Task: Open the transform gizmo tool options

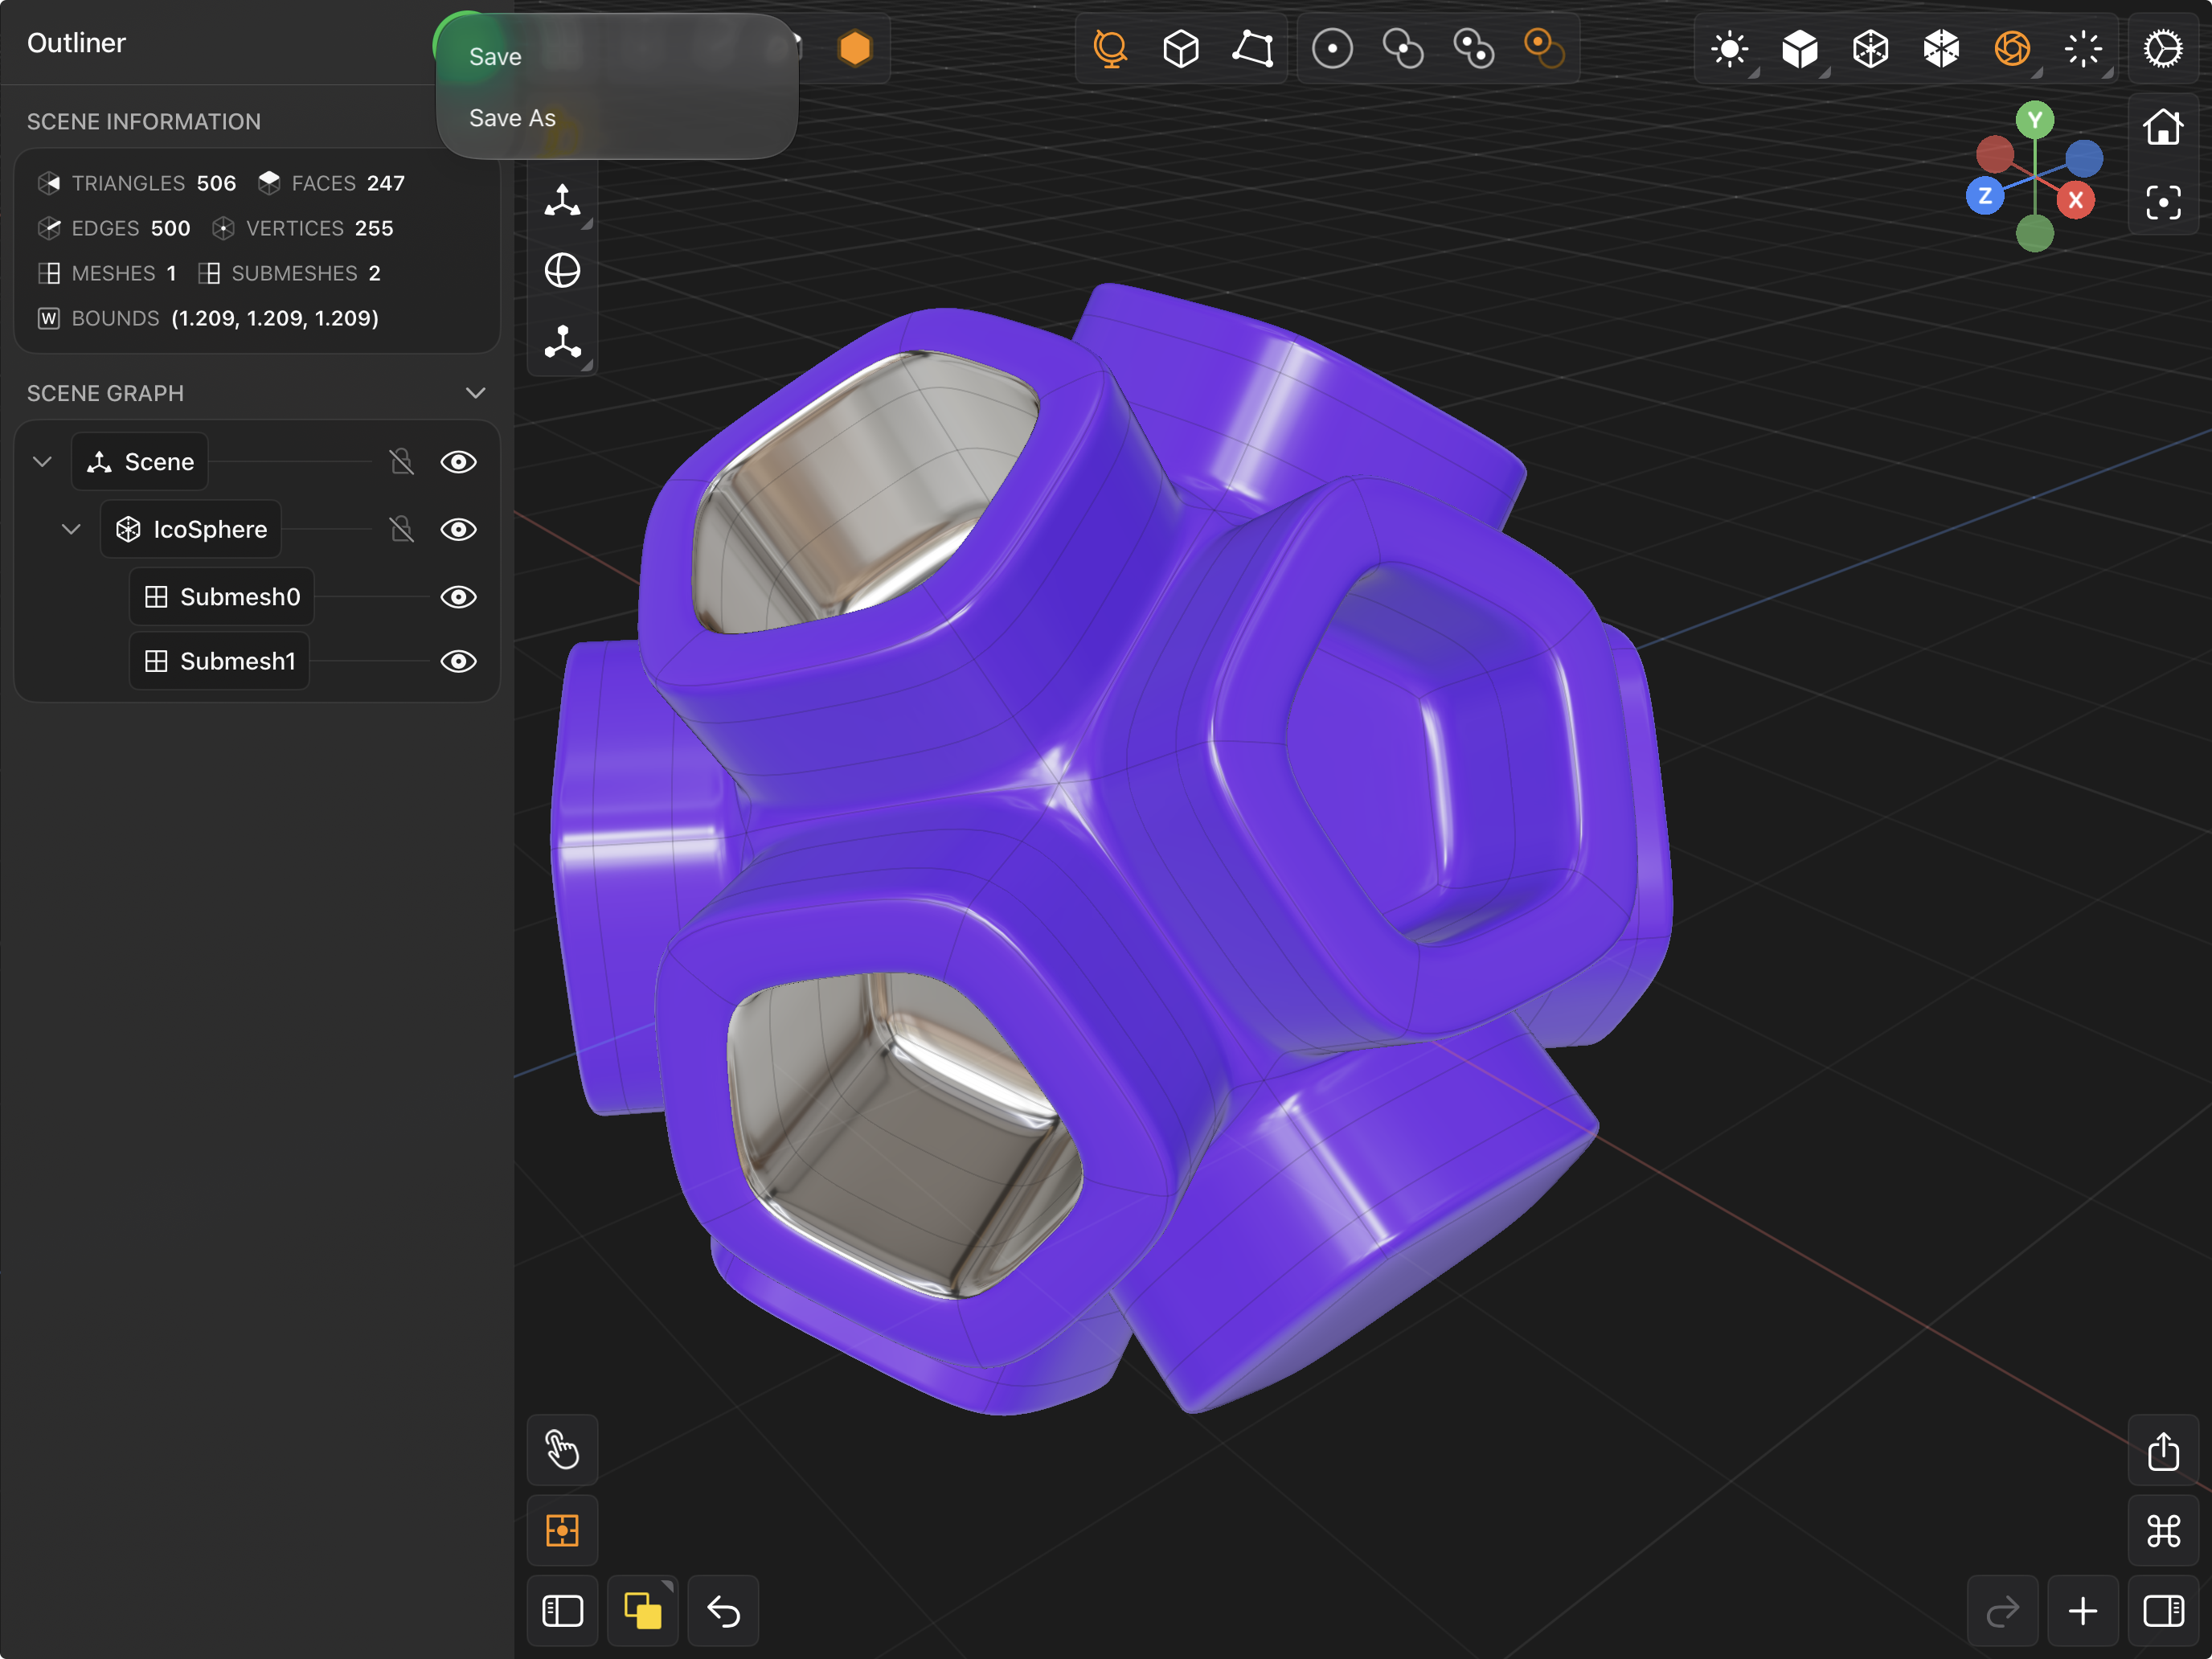Action: (562, 200)
